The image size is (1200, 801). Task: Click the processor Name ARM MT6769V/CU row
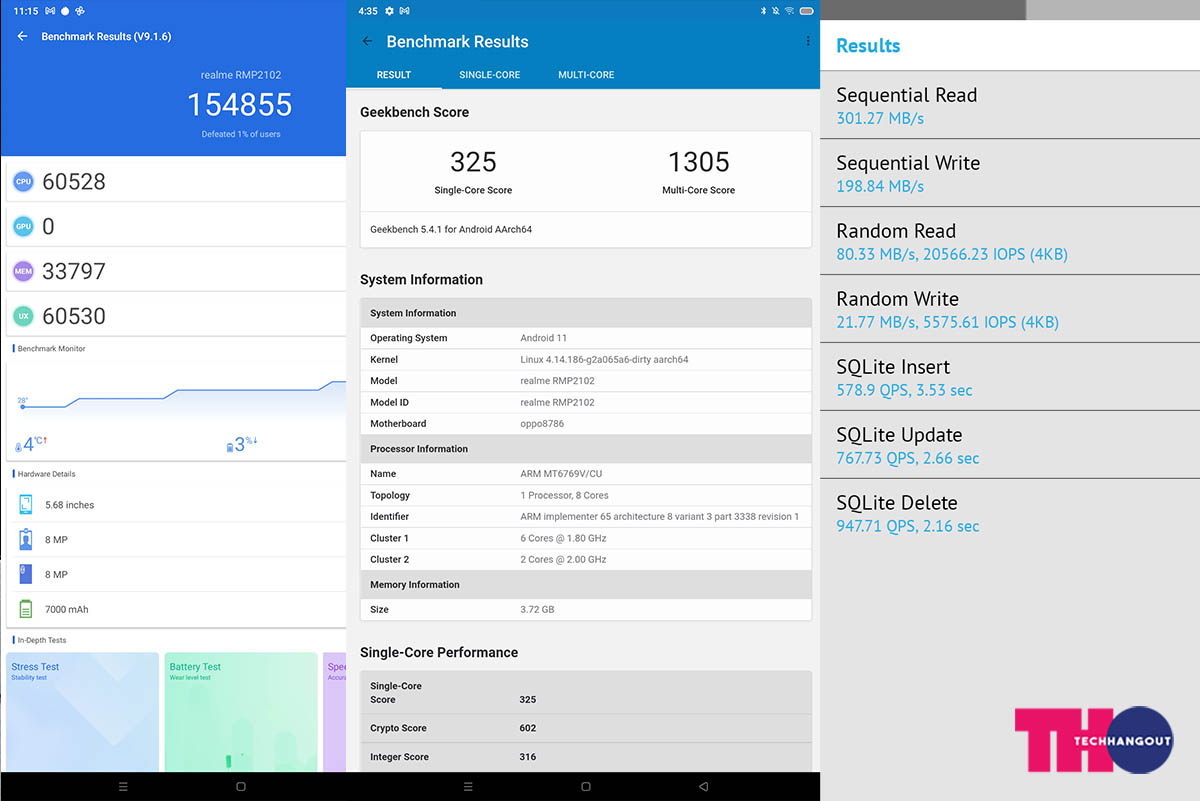[x=586, y=474]
